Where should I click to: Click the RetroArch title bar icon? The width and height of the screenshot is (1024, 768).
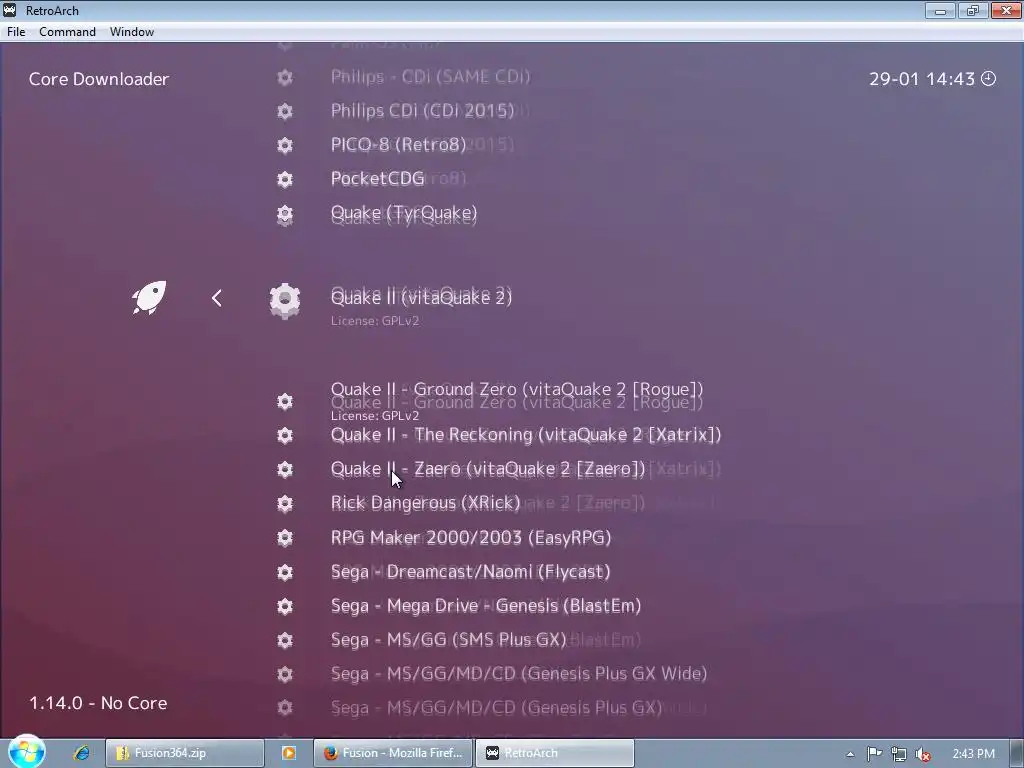coord(10,10)
